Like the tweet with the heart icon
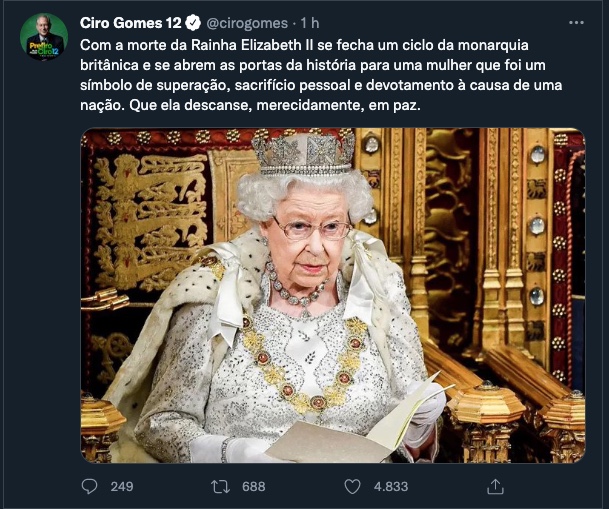The image size is (609, 509). pyautogui.click(x=352, y=486)
